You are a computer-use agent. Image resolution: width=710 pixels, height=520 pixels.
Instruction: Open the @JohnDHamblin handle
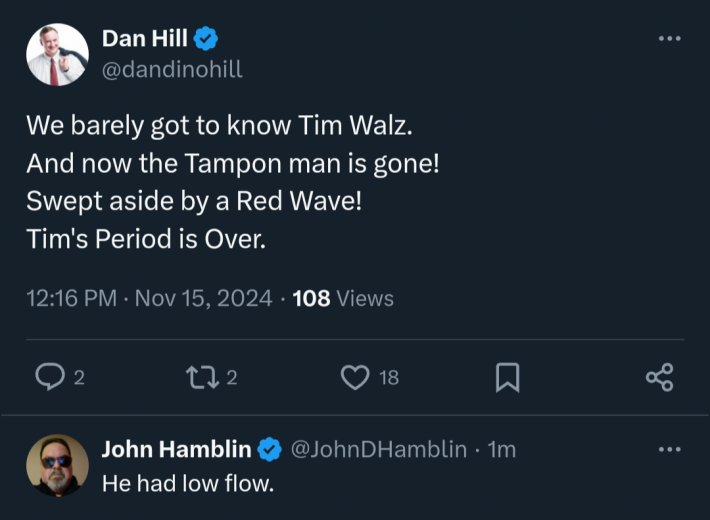click(379, 449)
